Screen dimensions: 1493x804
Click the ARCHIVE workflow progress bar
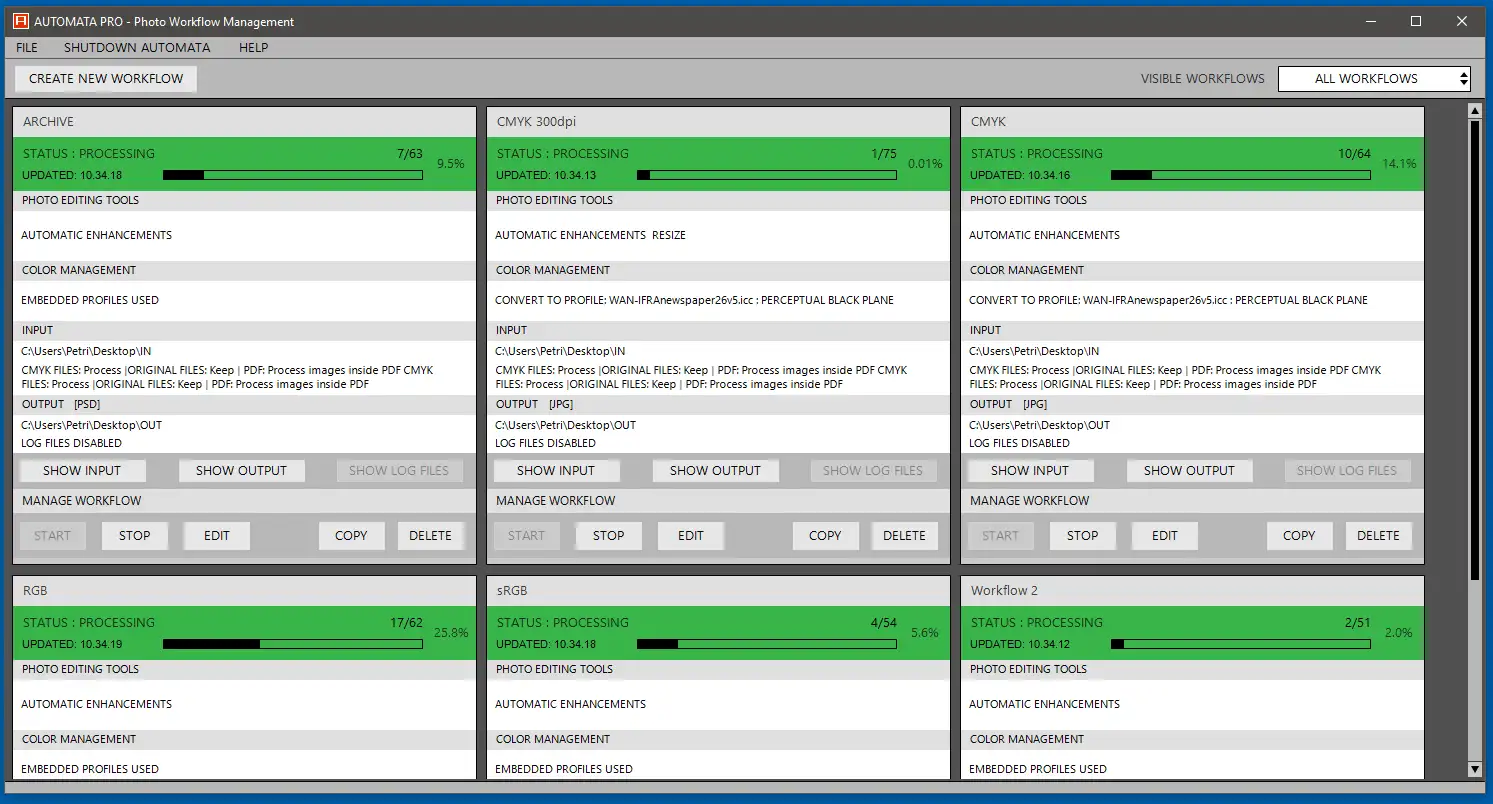pos(293,175)
